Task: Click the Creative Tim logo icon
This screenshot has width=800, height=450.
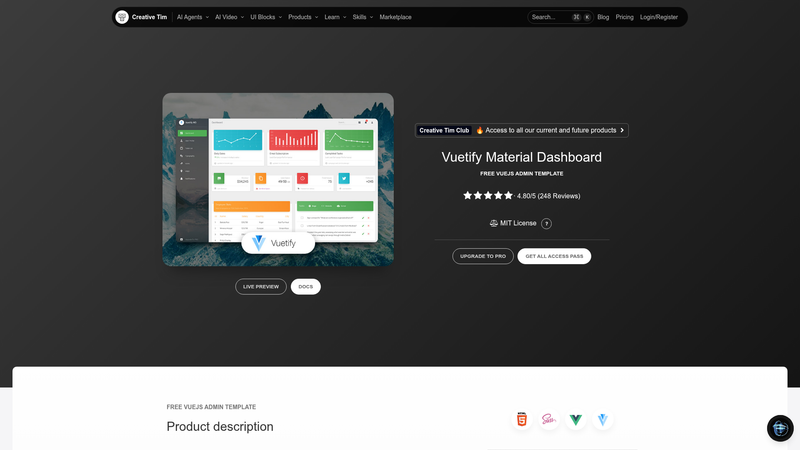Action: coord(121,17)
